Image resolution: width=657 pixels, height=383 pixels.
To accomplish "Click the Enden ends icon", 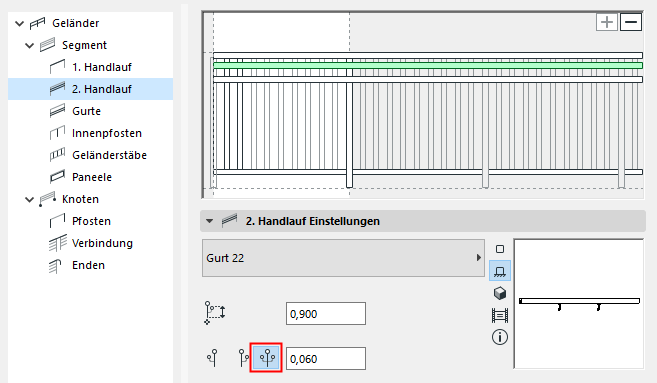I will tap(55, 266).
